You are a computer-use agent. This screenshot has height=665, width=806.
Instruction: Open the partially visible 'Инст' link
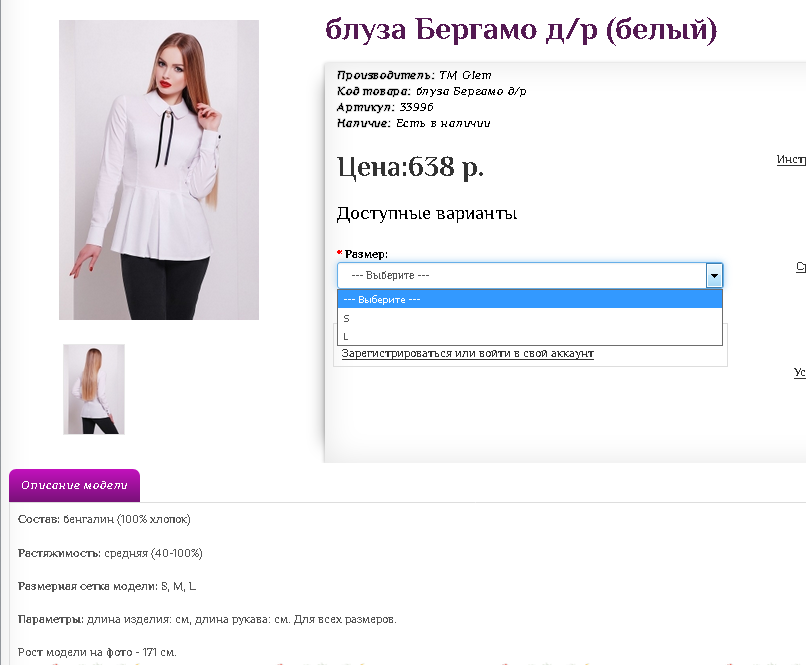[791, 159]
